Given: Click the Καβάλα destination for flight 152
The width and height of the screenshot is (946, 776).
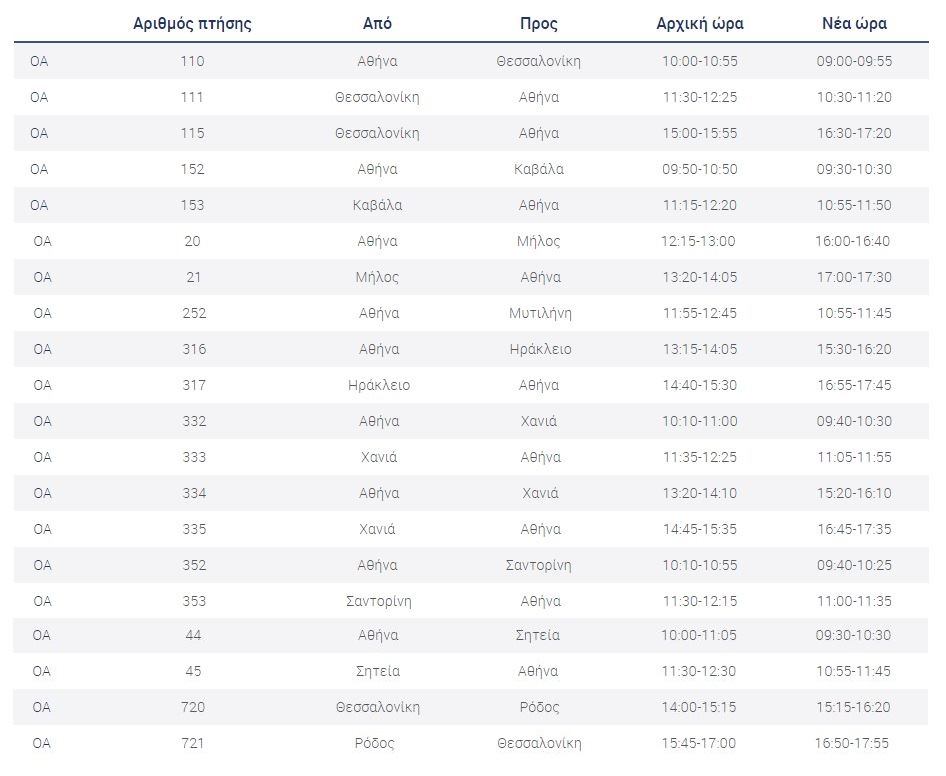Looking at the screenshot, I should click(x=538, y=169).
